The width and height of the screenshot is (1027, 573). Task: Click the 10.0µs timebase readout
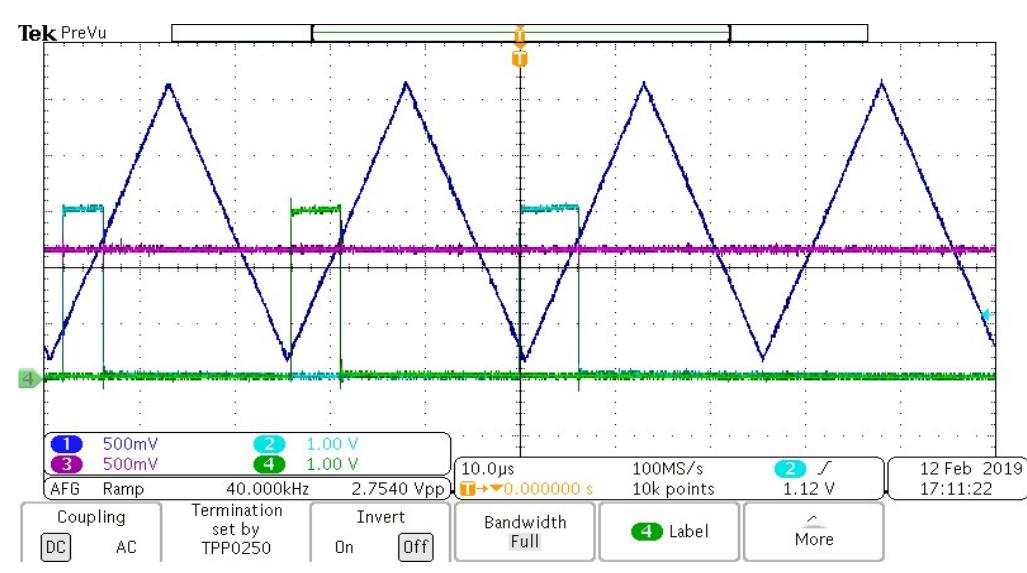click(488, 469)
